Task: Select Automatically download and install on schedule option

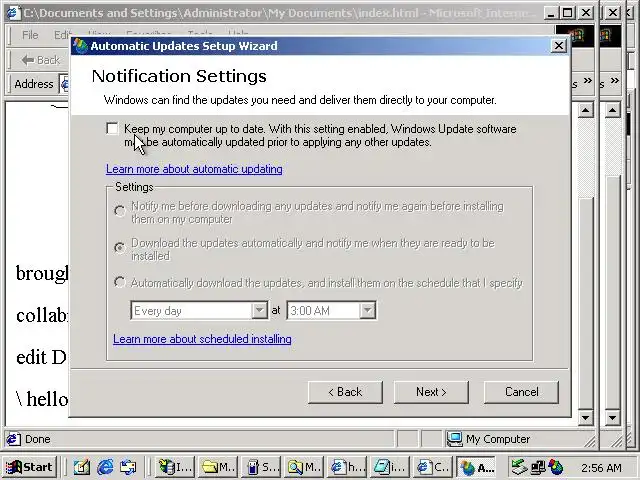Action: (120, 282)
